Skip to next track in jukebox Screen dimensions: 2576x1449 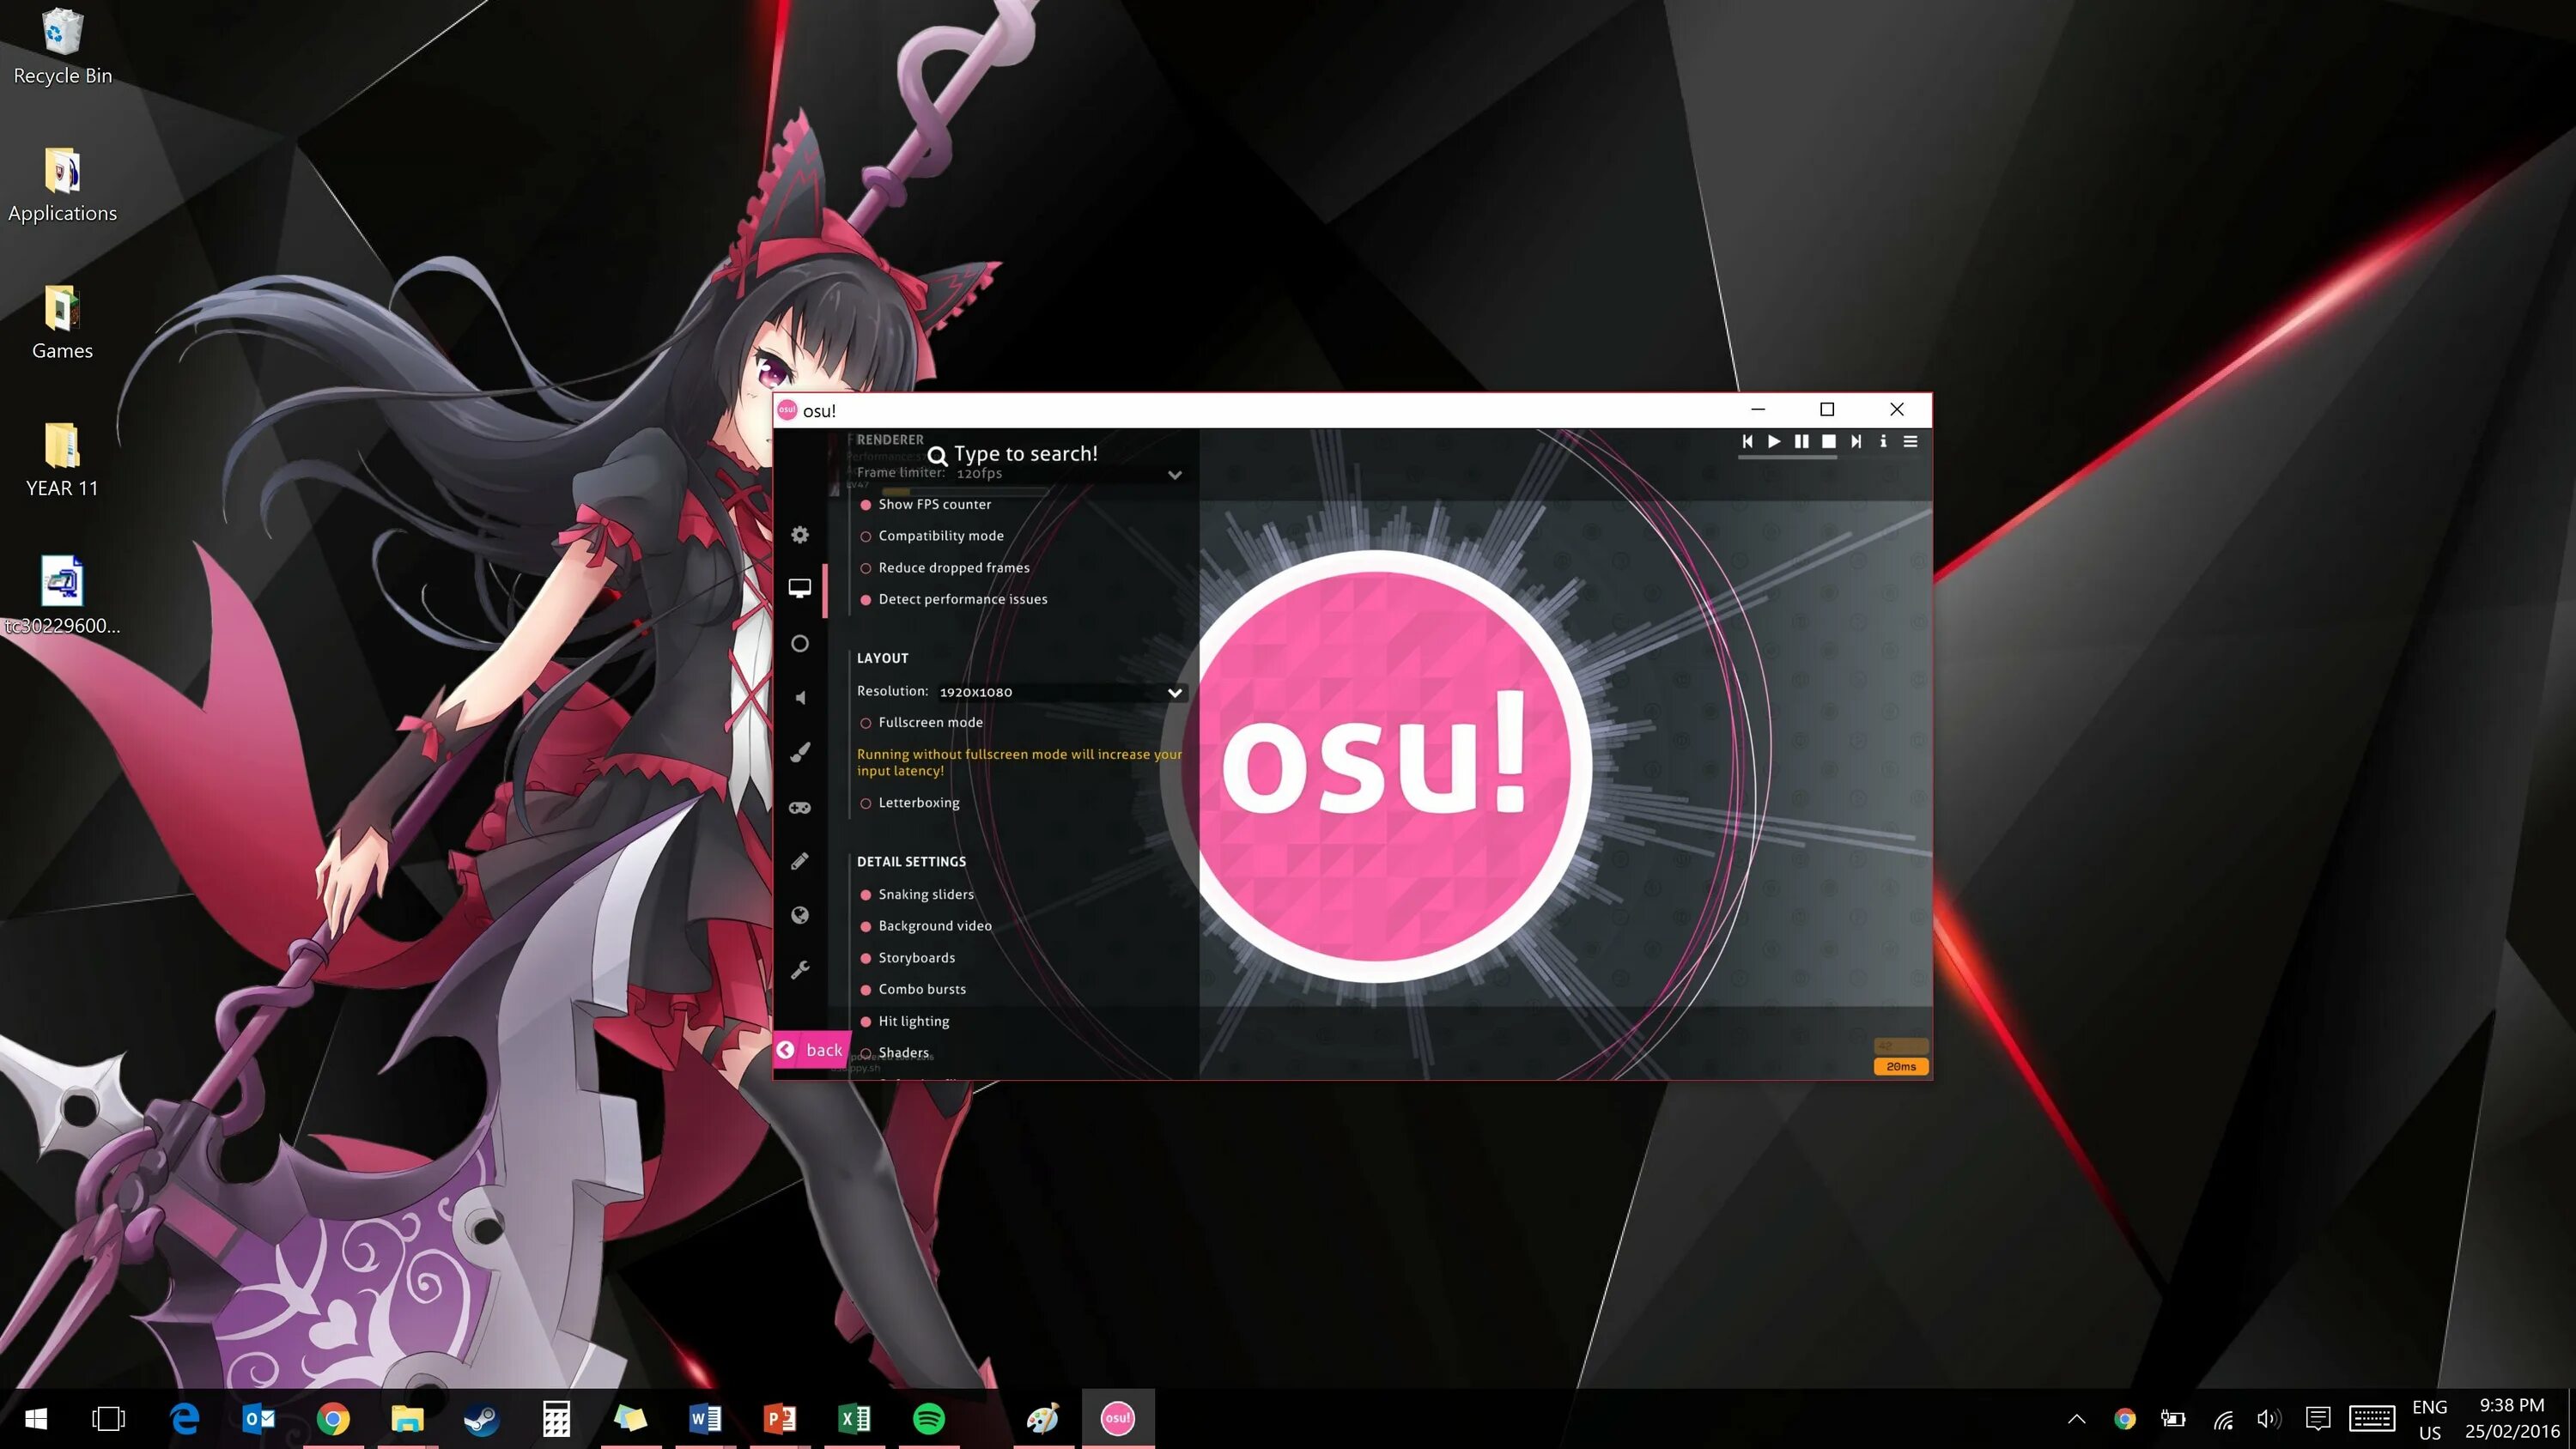[1856, 441]
